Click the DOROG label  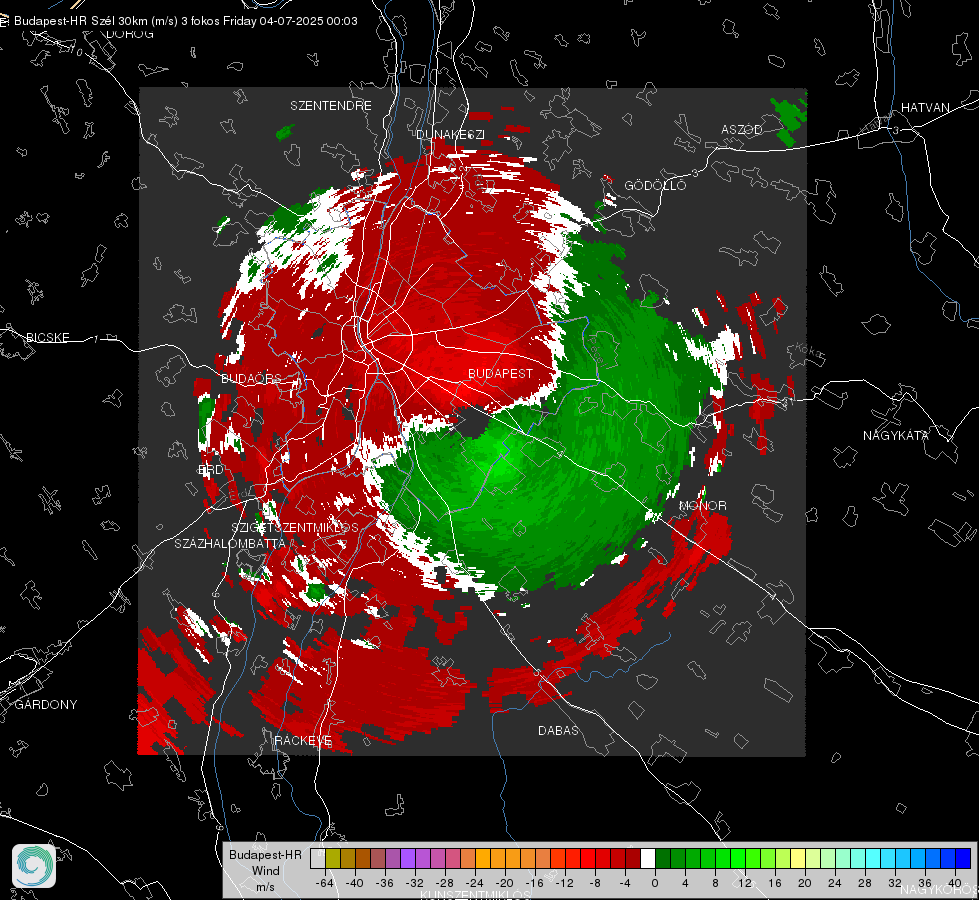130,34
